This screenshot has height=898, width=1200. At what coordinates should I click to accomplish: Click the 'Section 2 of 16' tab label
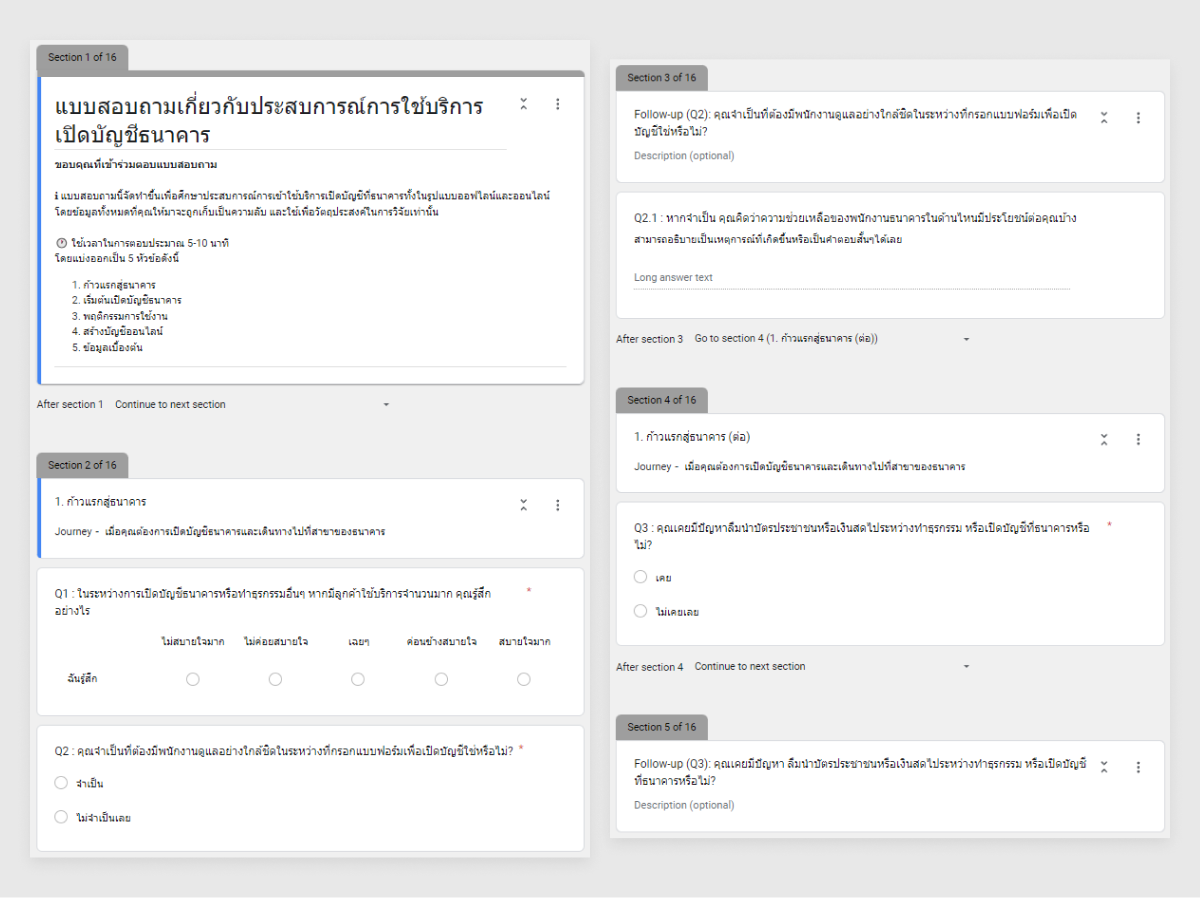coord(82,465)
